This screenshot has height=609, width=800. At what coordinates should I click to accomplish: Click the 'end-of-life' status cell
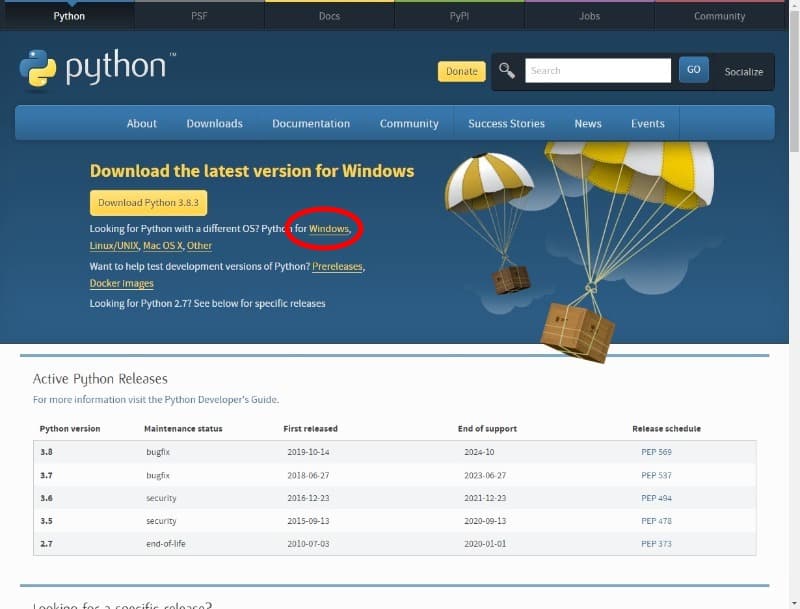[x=166, y=544]
